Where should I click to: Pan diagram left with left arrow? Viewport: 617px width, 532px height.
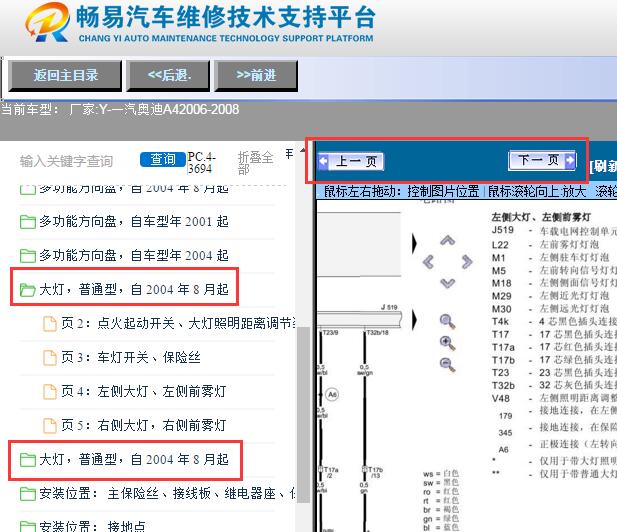pyautogui.click(x=428, y=262)
